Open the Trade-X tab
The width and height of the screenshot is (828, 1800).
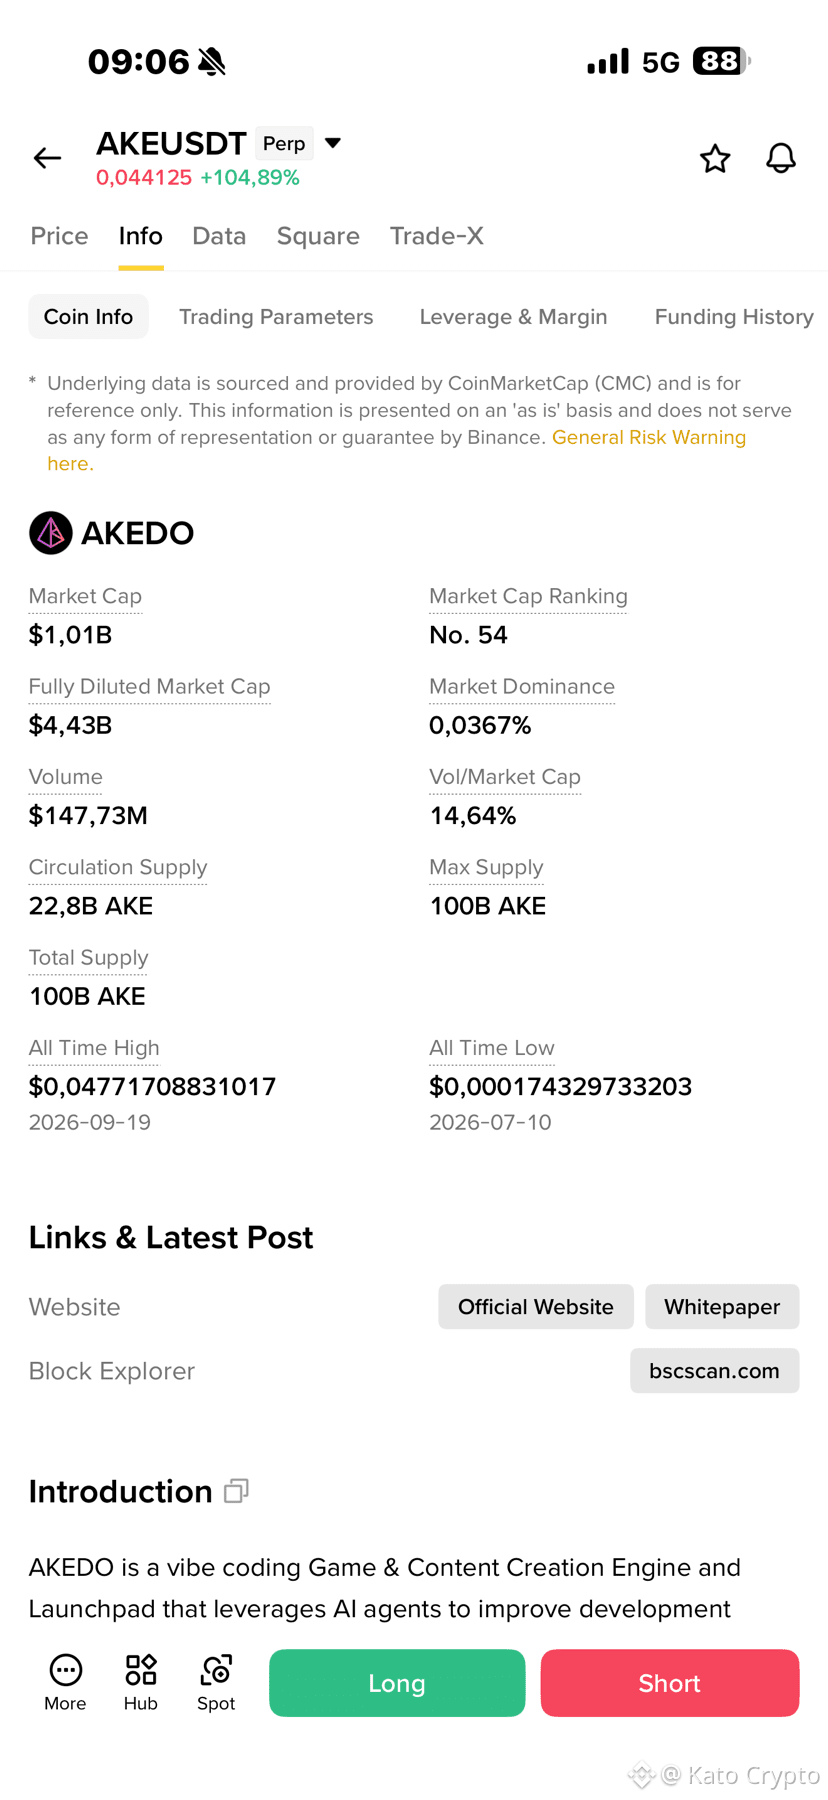tap(437, 236)
